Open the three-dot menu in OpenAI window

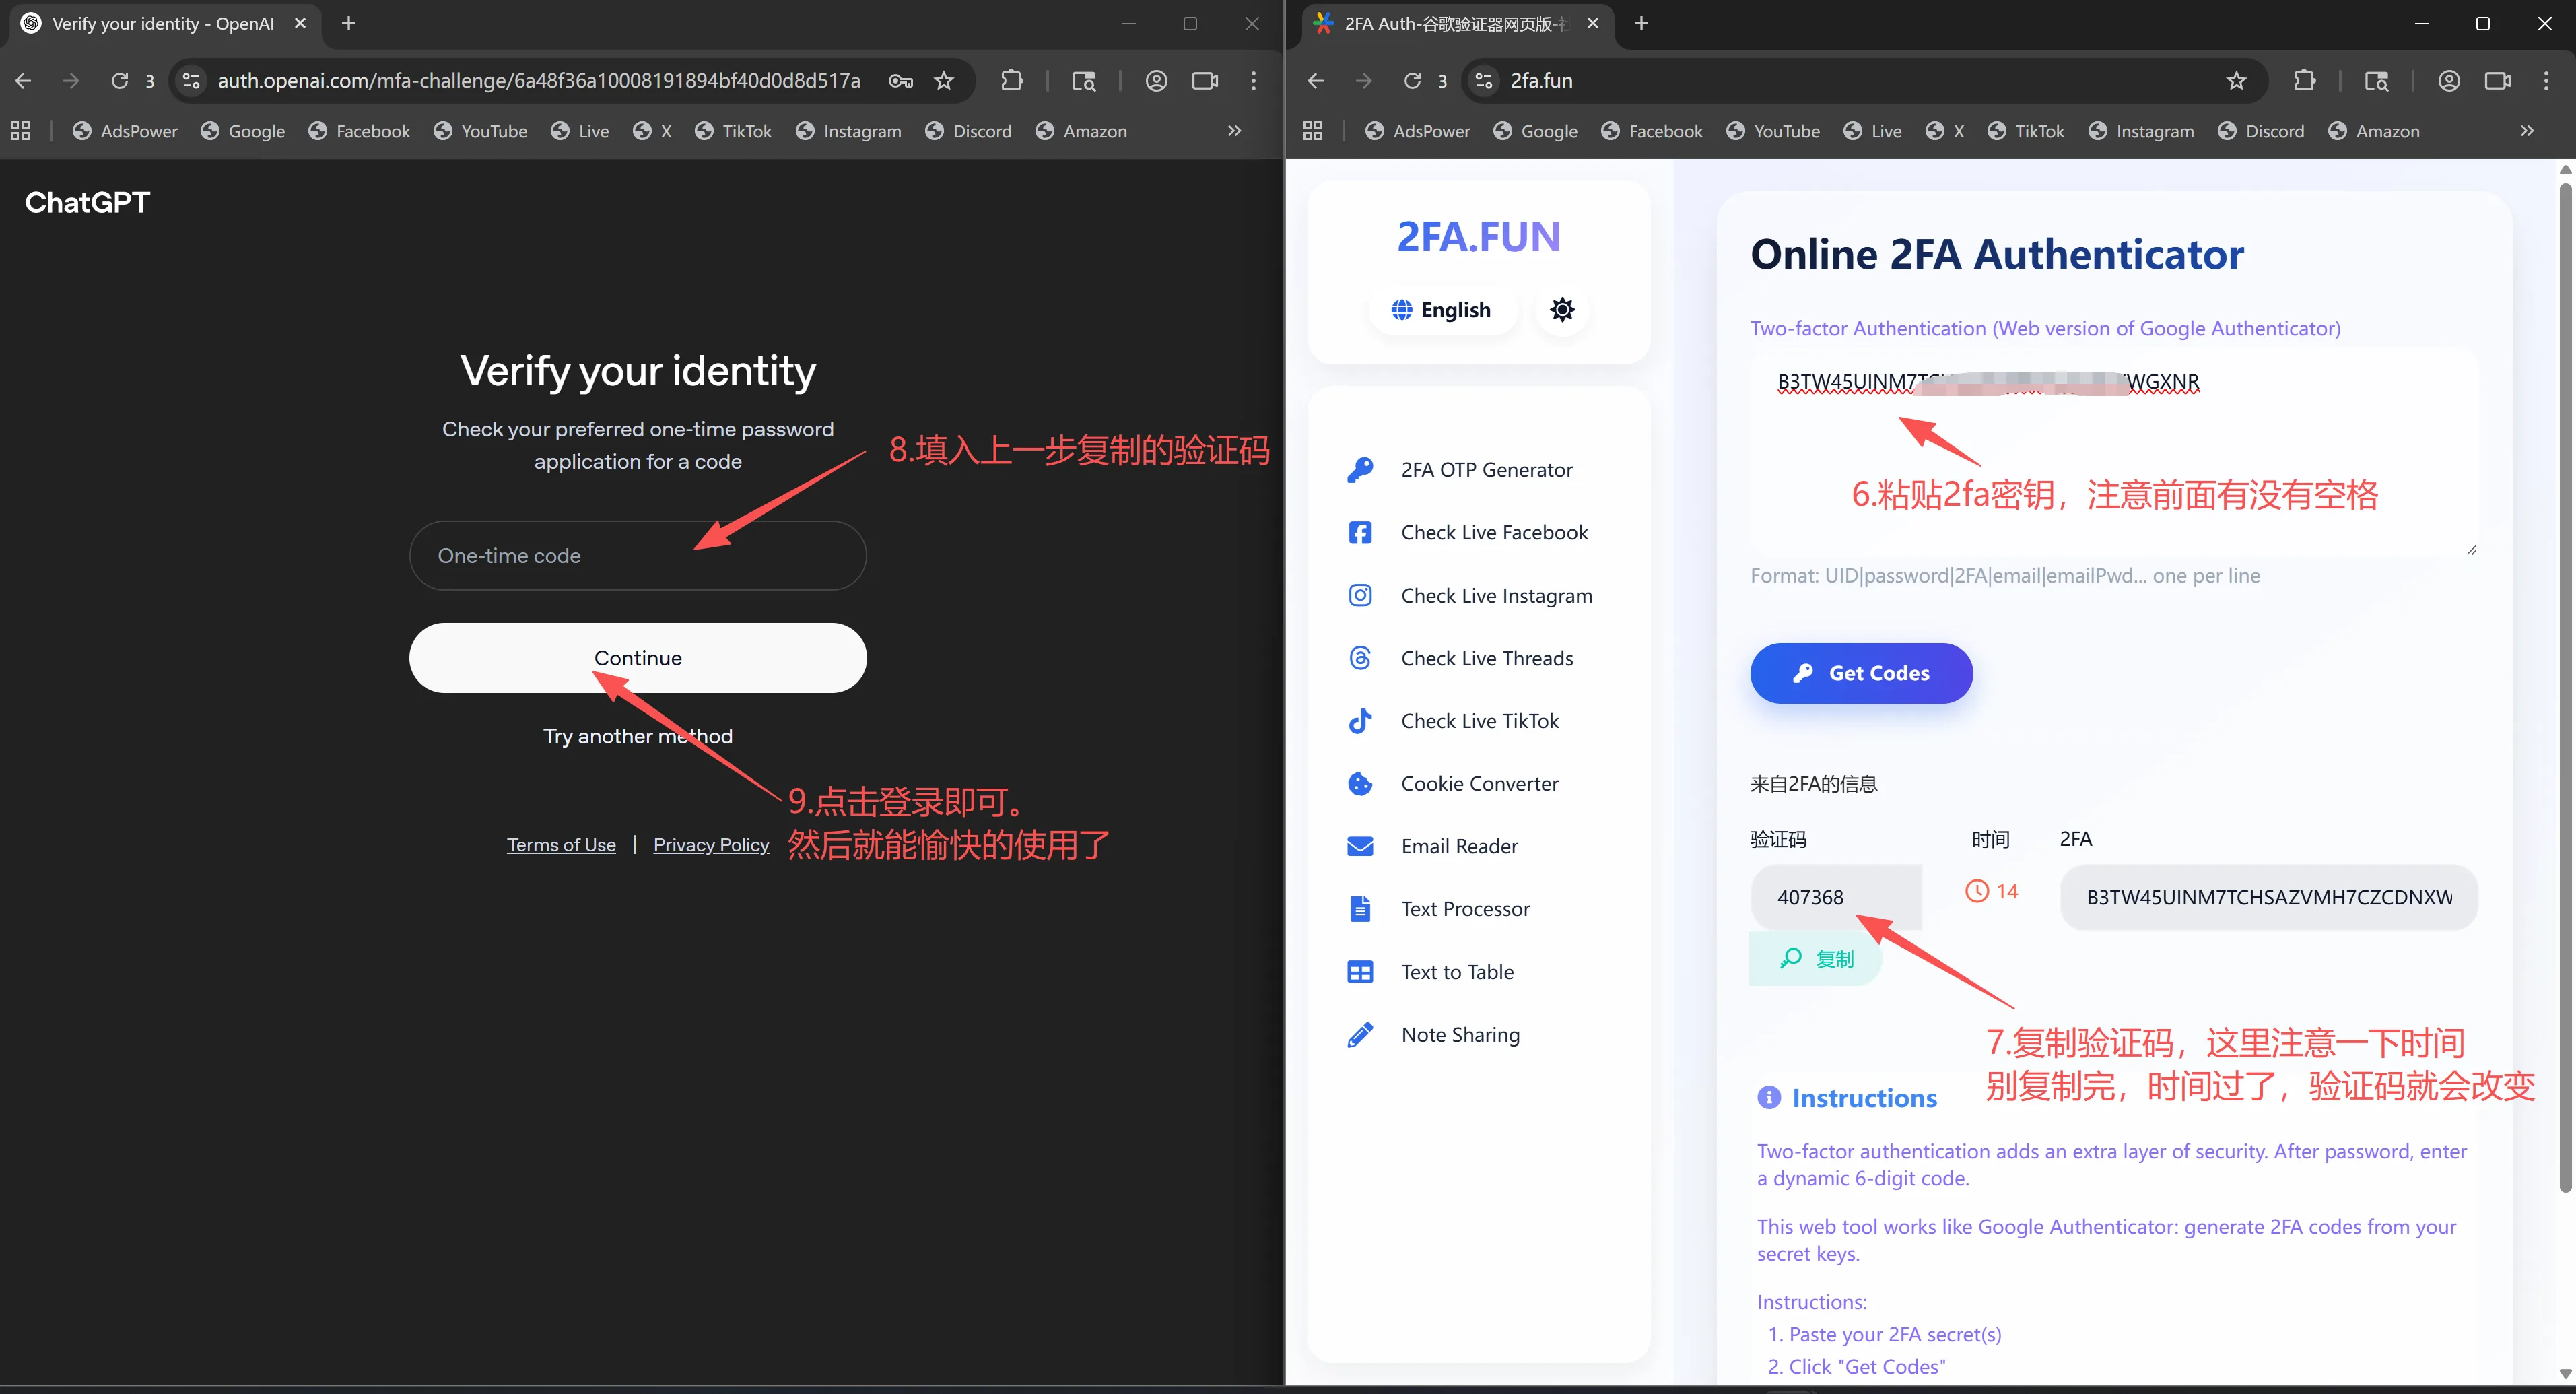[x=1253, y=81]
